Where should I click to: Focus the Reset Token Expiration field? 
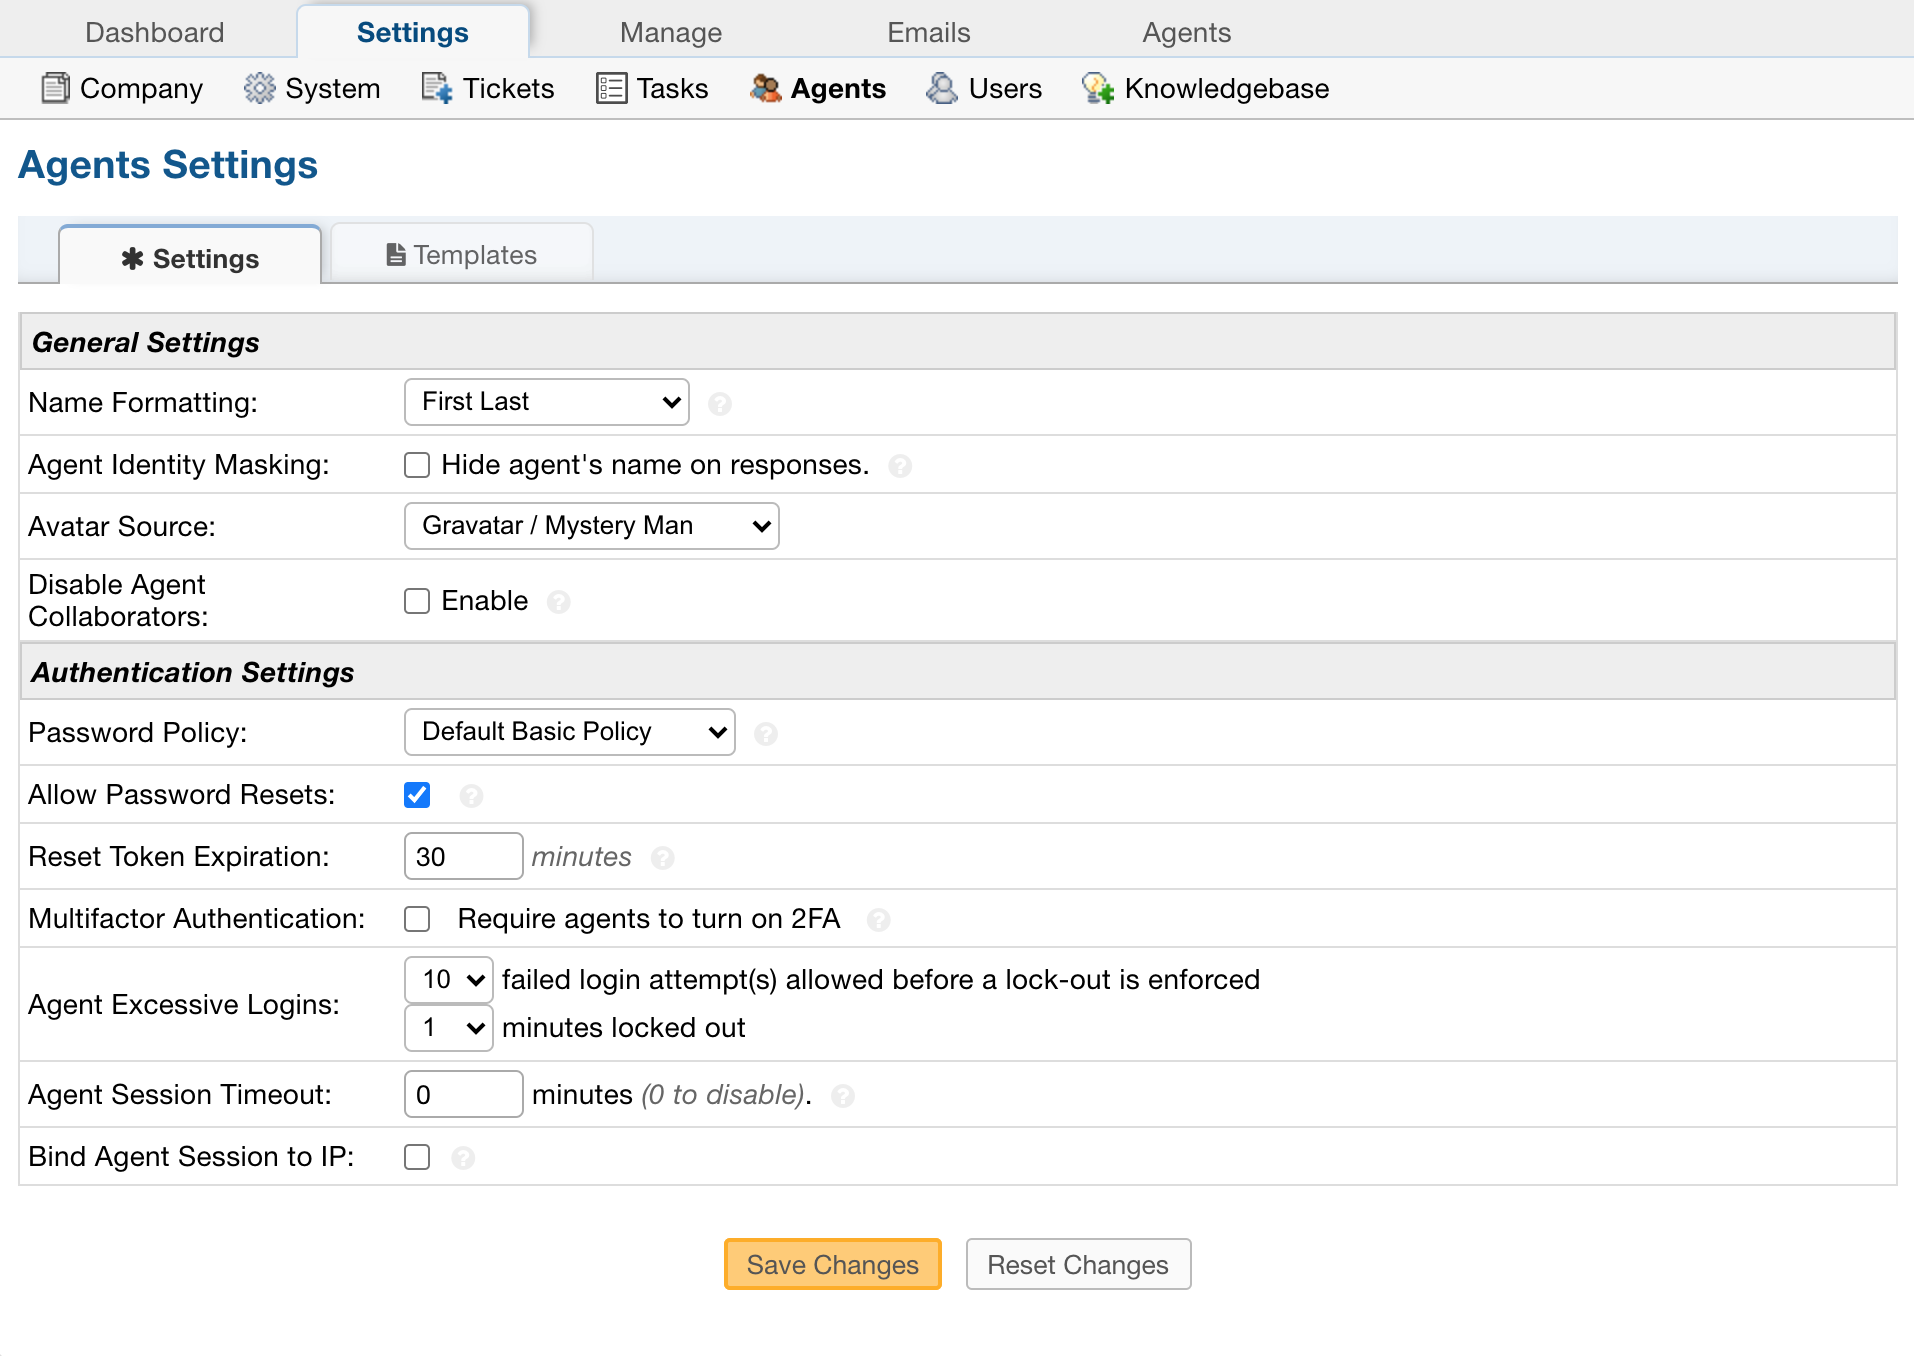463,856
